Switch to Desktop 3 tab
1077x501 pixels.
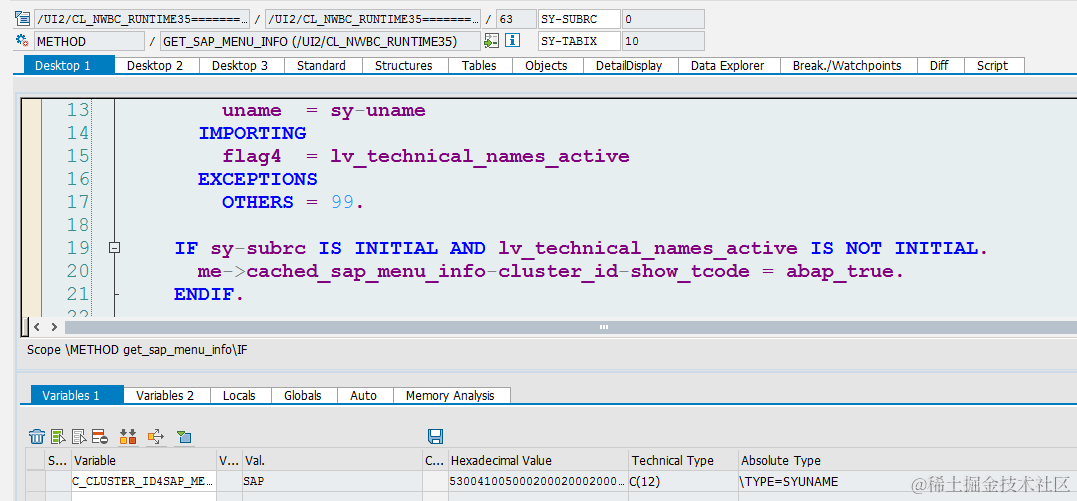240,65
